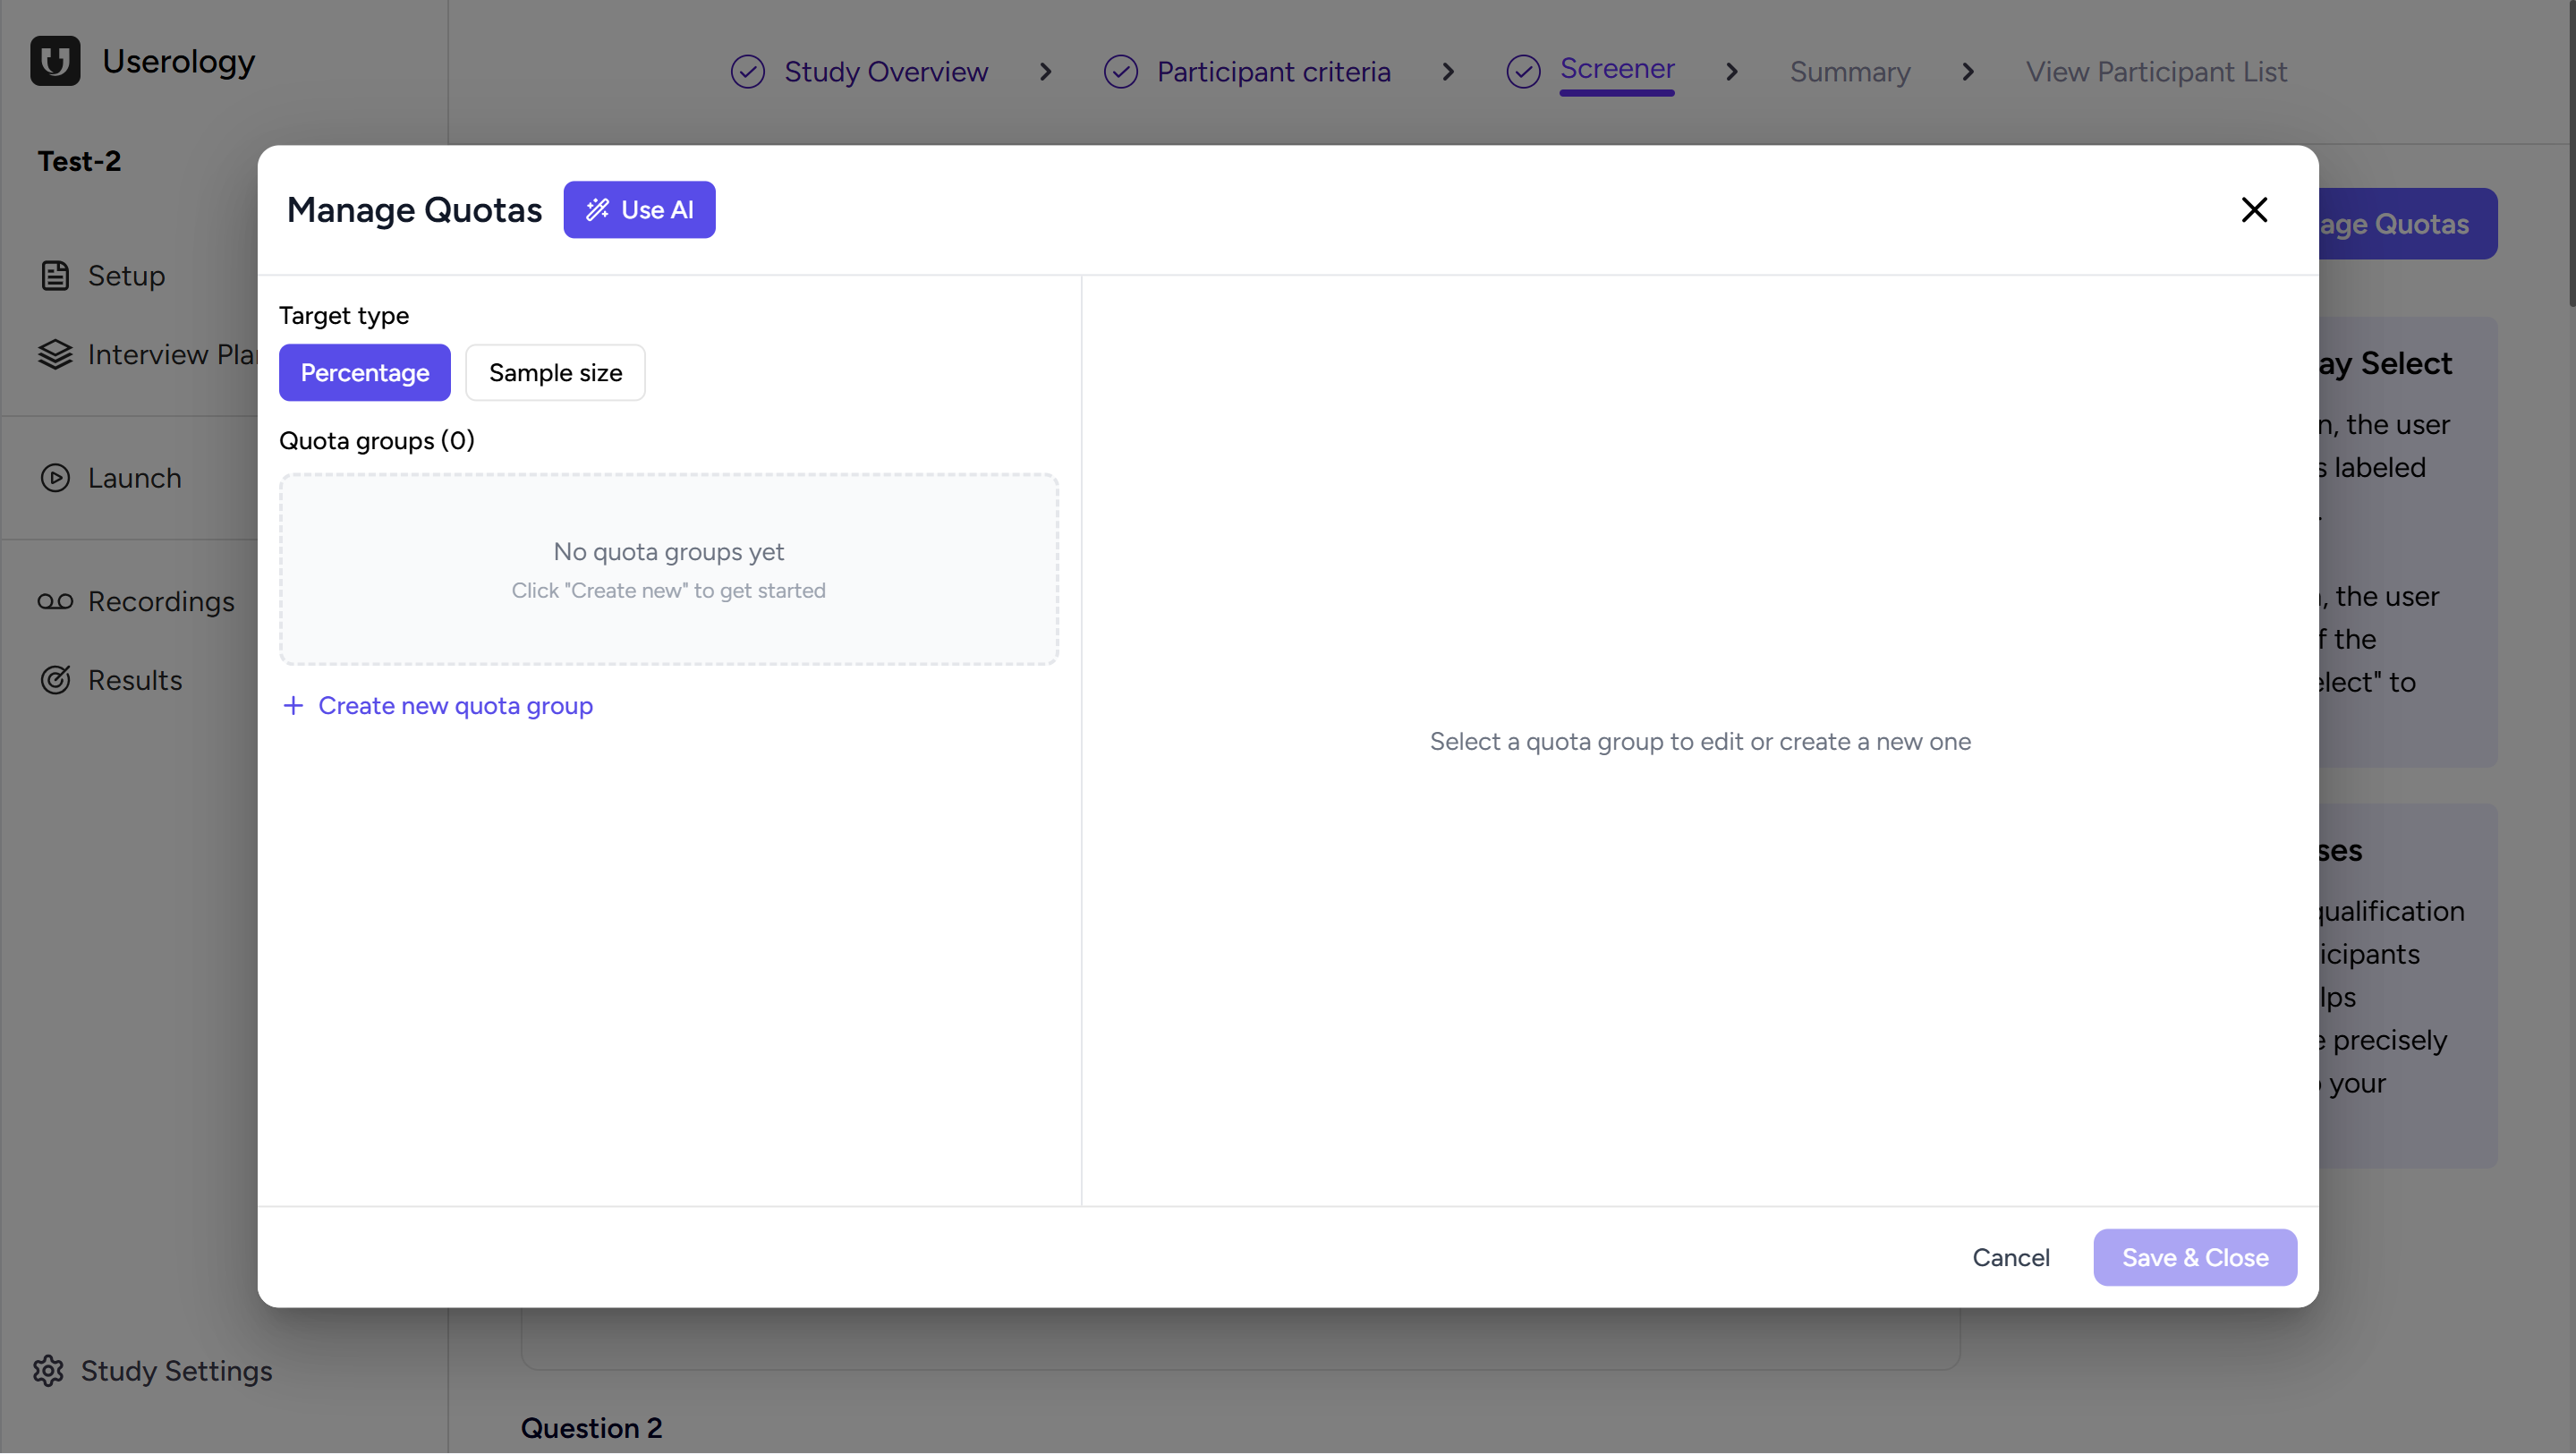Save quotas with Save & Close
This screenshot has width=2576, height=1454.
(x=2194, y=1257)
